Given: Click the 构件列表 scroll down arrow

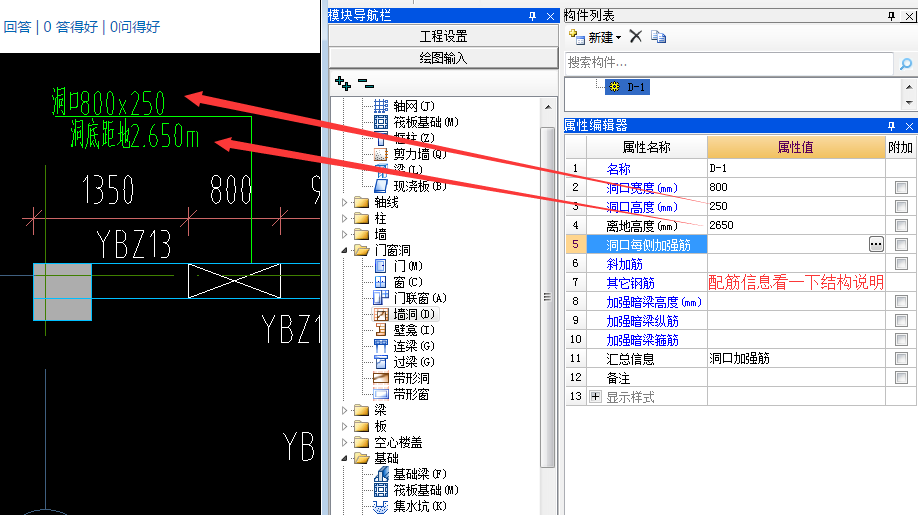Looking at the screenshot, I should (909, 102).
